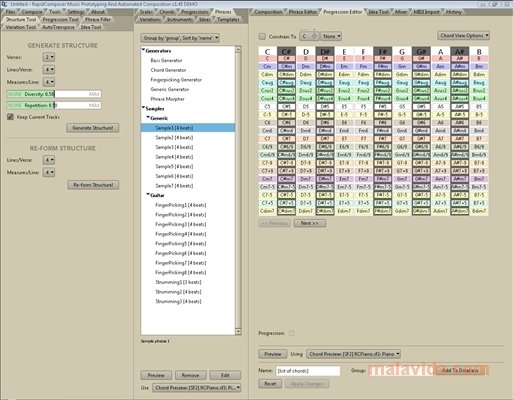This screenshot has height=400, width=513.
Task: Click the Re-form Structure! button
Action: (93, 185)
